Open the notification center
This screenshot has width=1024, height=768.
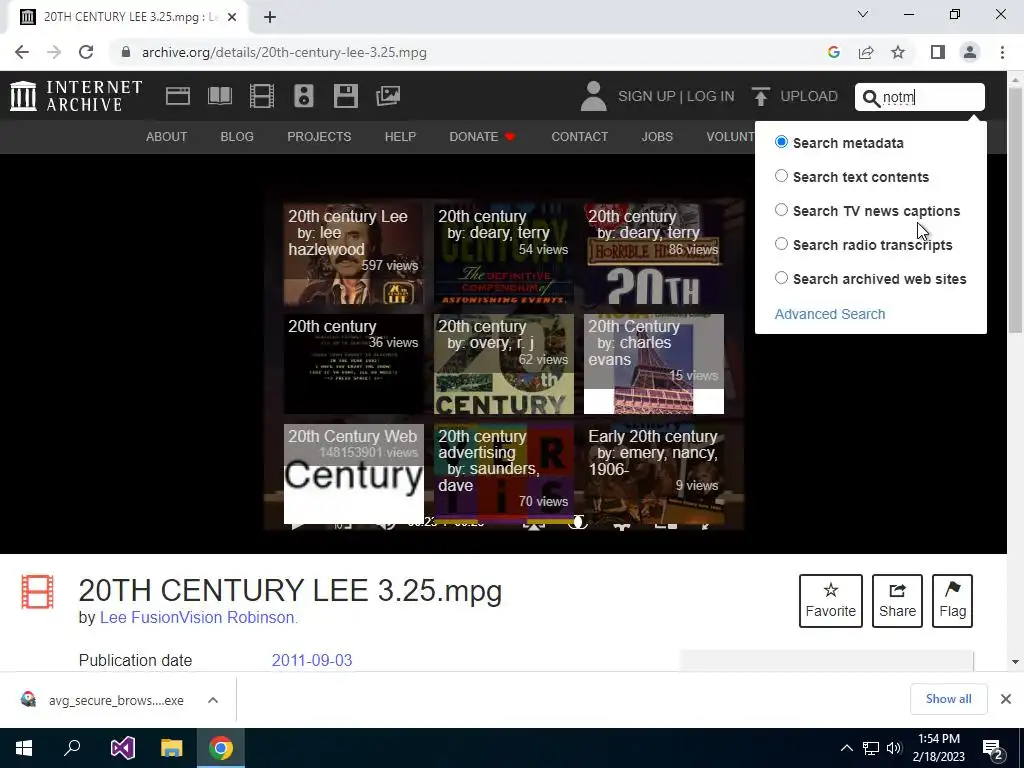pos(993,748)
